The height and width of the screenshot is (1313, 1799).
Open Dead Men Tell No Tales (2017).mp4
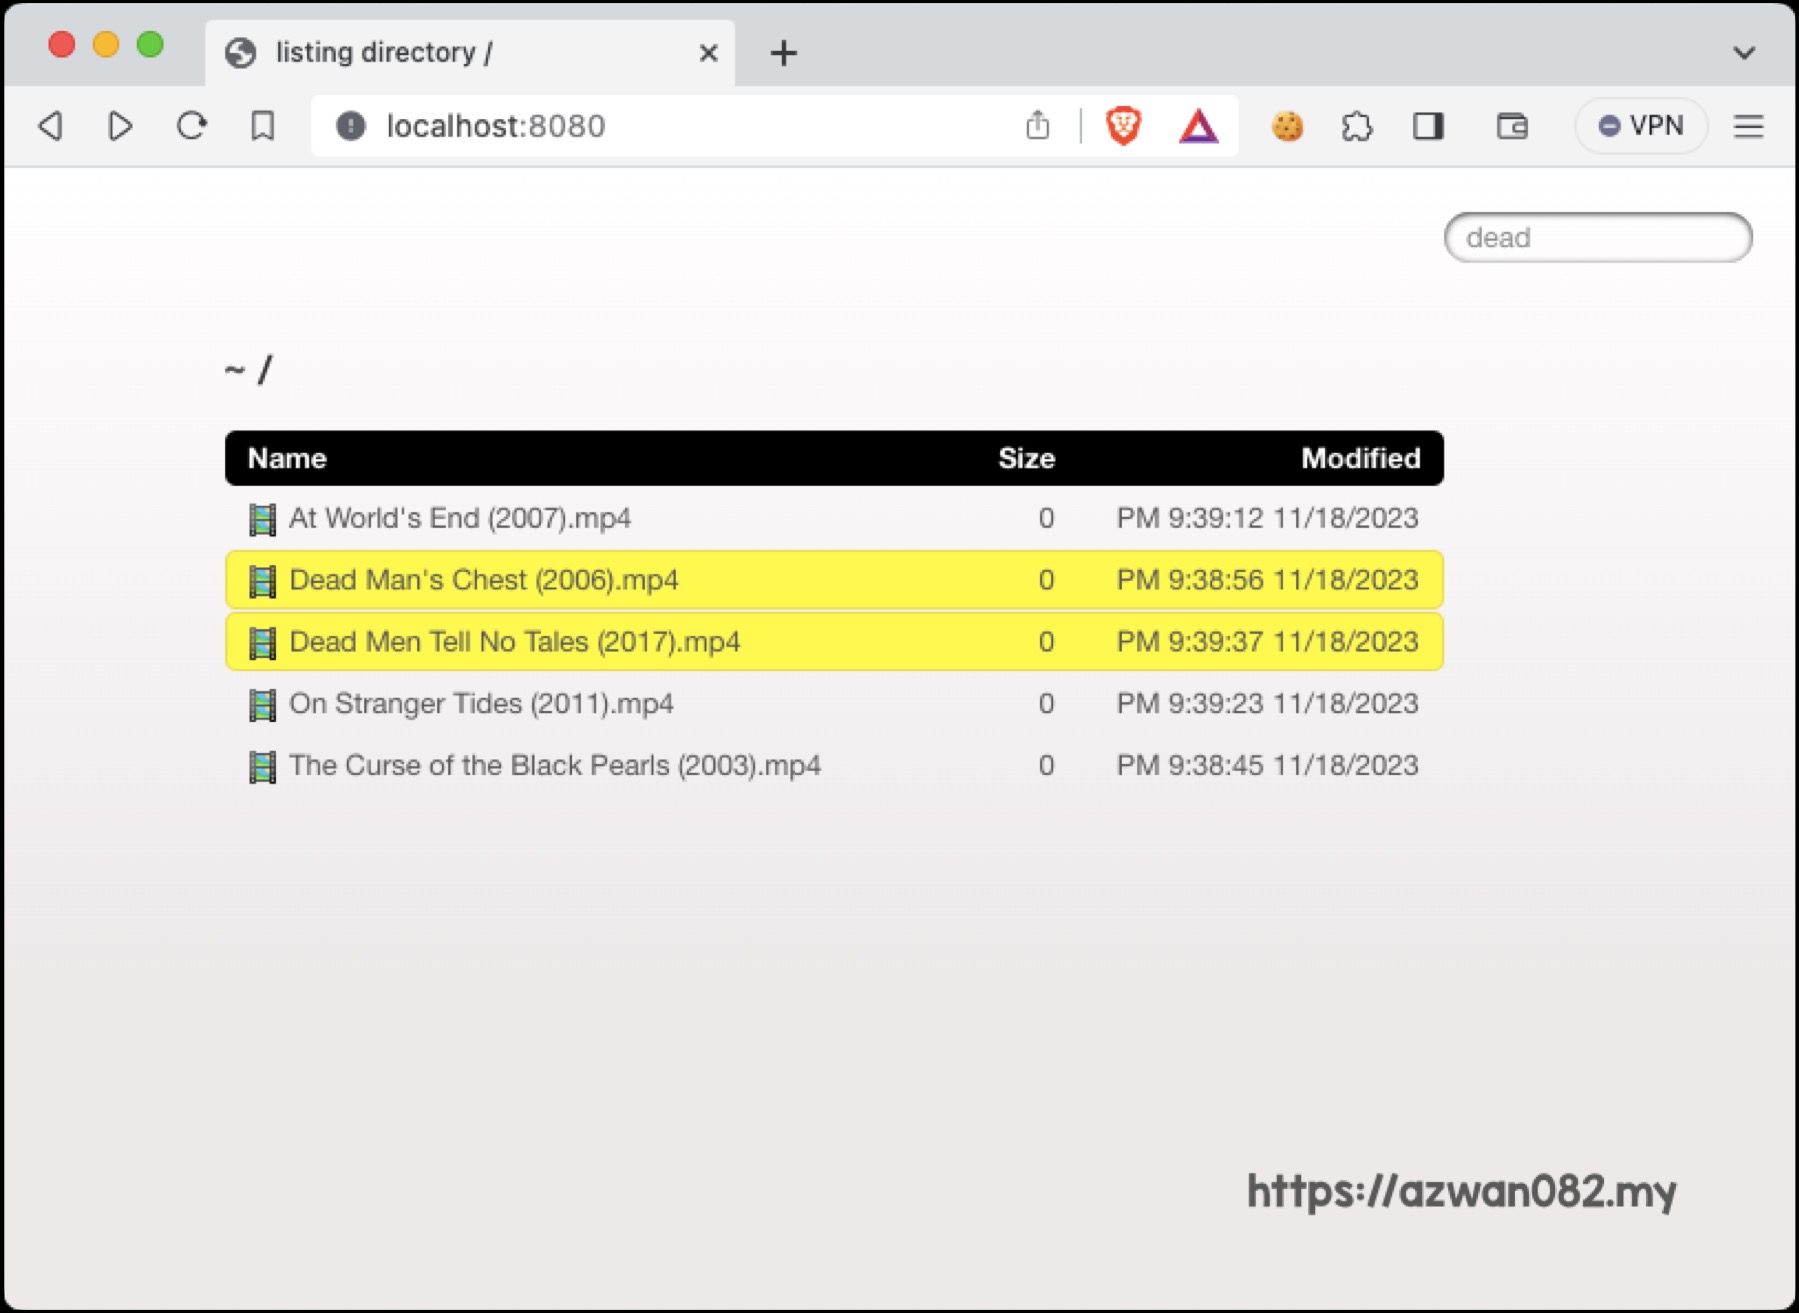515,642
